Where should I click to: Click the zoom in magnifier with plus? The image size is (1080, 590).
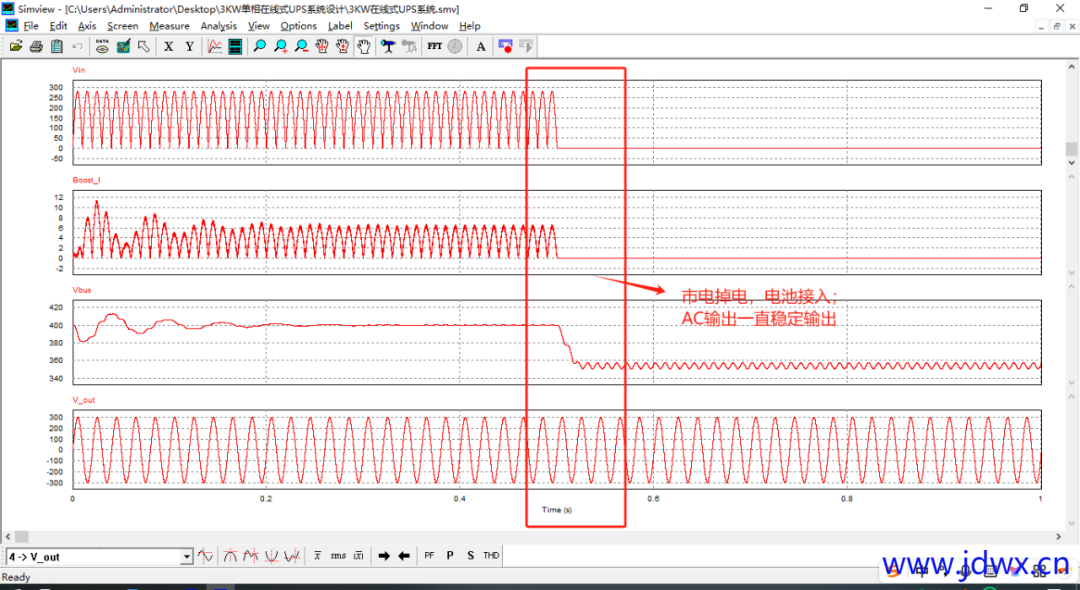[x=280, y=46]
